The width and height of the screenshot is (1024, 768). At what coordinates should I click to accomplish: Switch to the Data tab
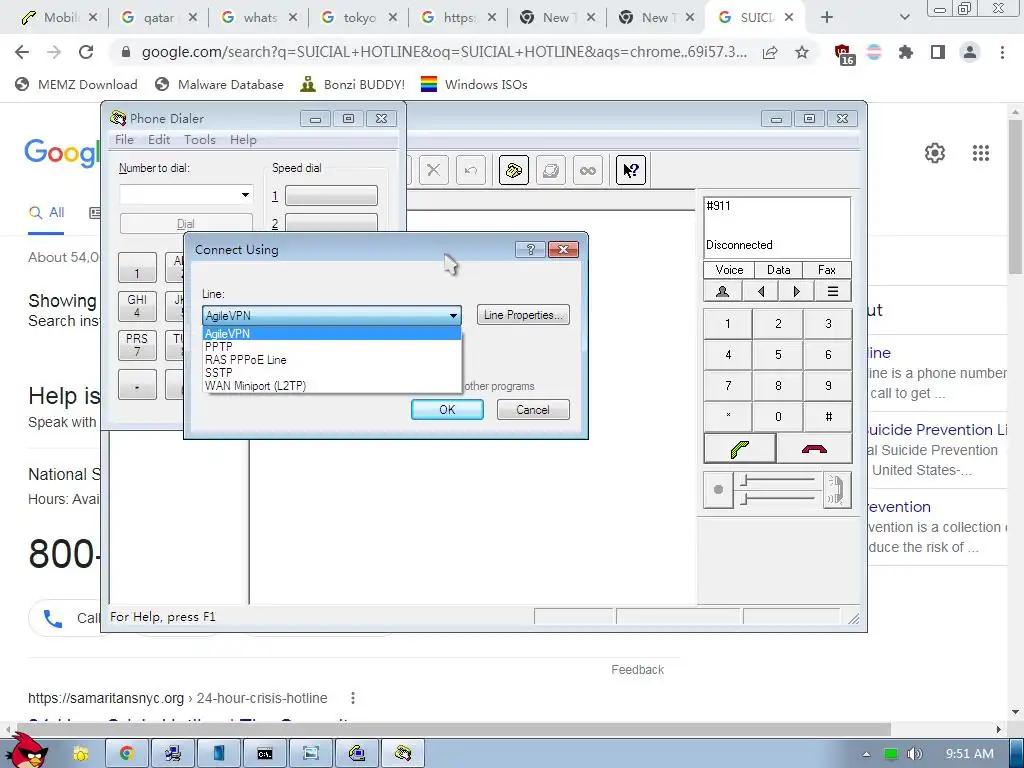(x=778, y=270)
